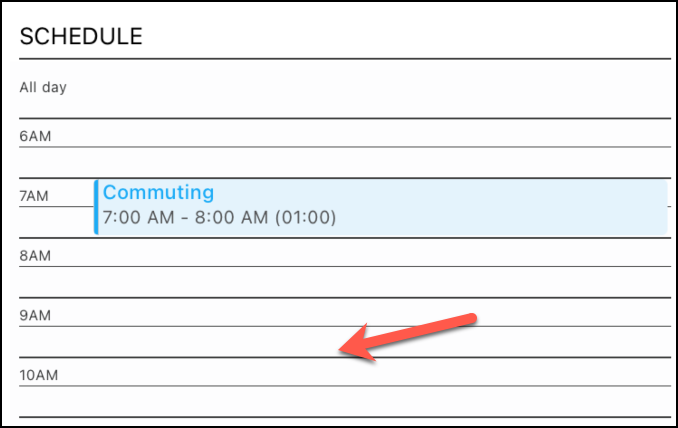The image size is (678, 428).
Task: Click the blue left edge of Commuting event
Action: 96,208
